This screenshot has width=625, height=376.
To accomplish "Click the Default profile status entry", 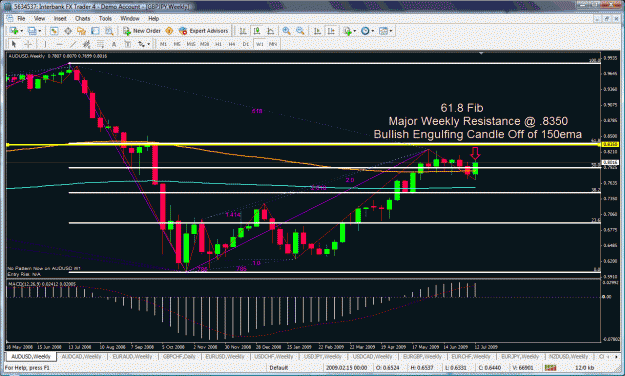I will pos(278,367).
